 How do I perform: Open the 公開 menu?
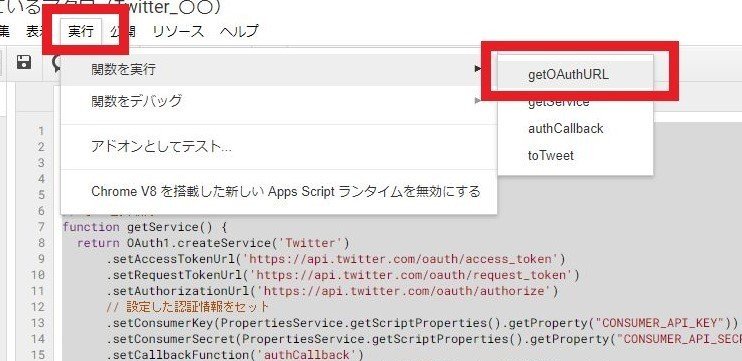[123, 31]
